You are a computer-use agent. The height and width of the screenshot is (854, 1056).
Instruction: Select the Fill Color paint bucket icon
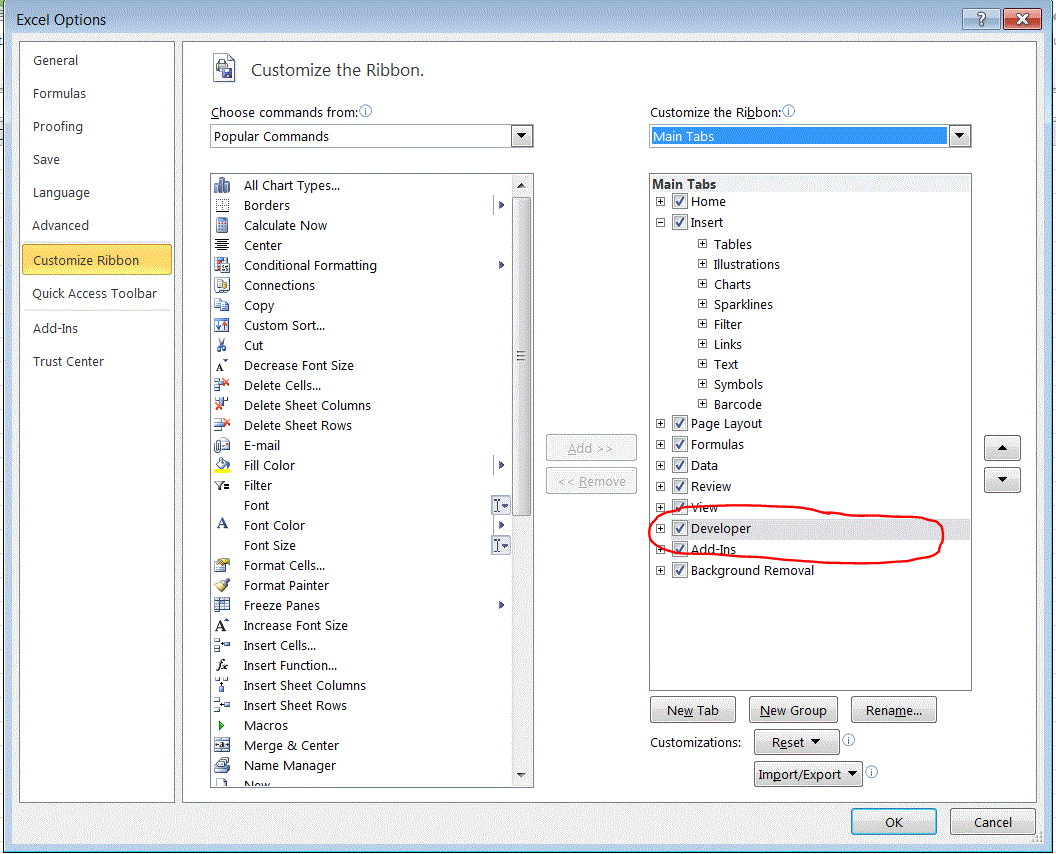[x=222, y=465]
